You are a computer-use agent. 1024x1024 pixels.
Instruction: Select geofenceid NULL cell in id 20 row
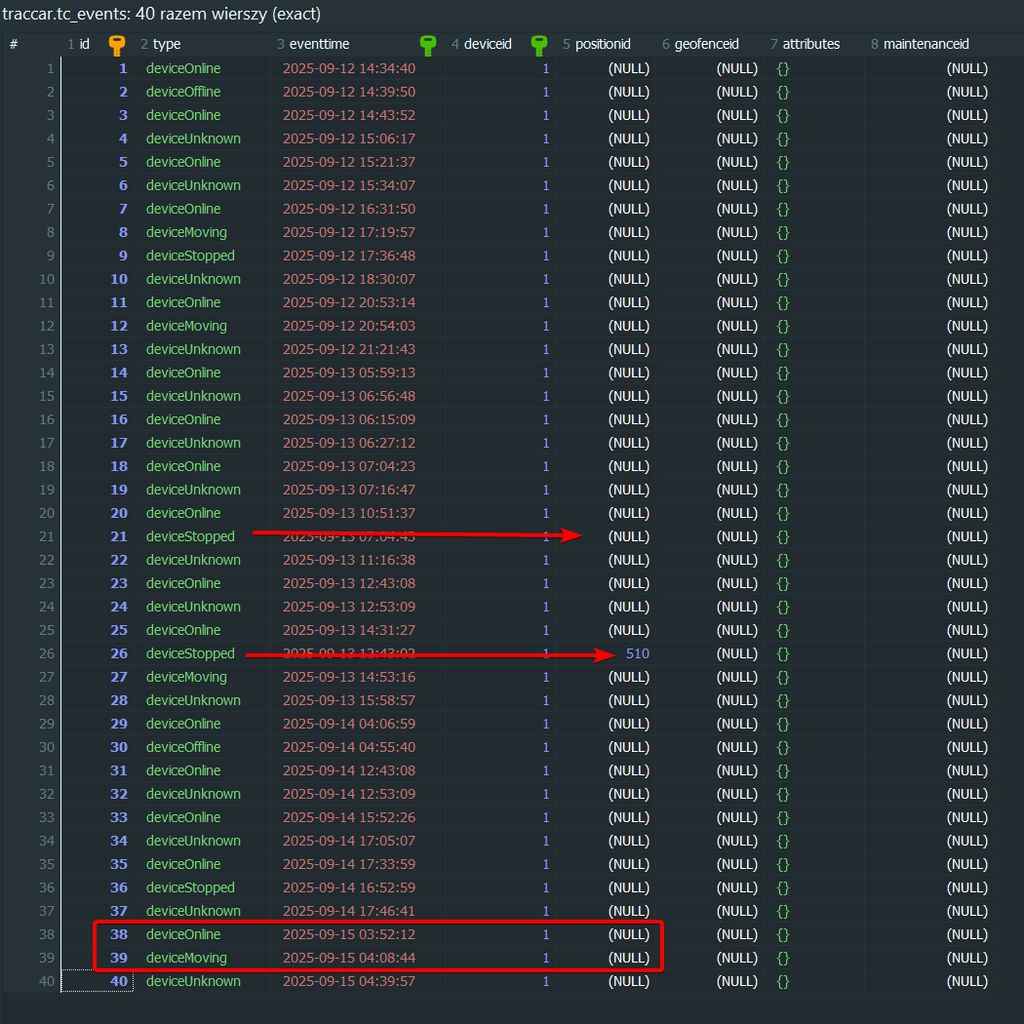[x=736, y=514]
